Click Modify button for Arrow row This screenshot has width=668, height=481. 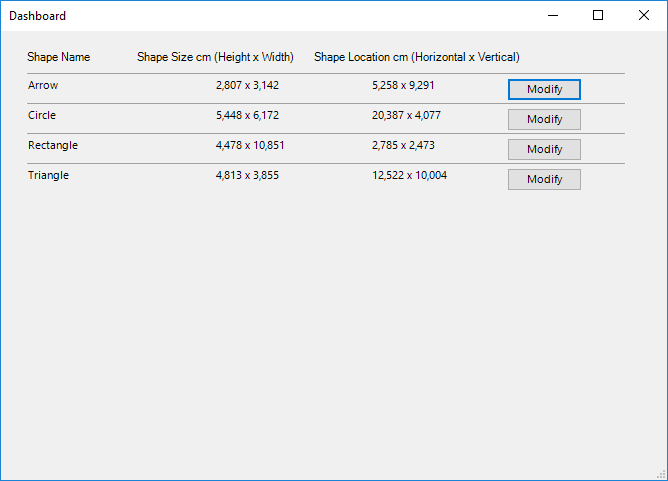click(544, 89)
